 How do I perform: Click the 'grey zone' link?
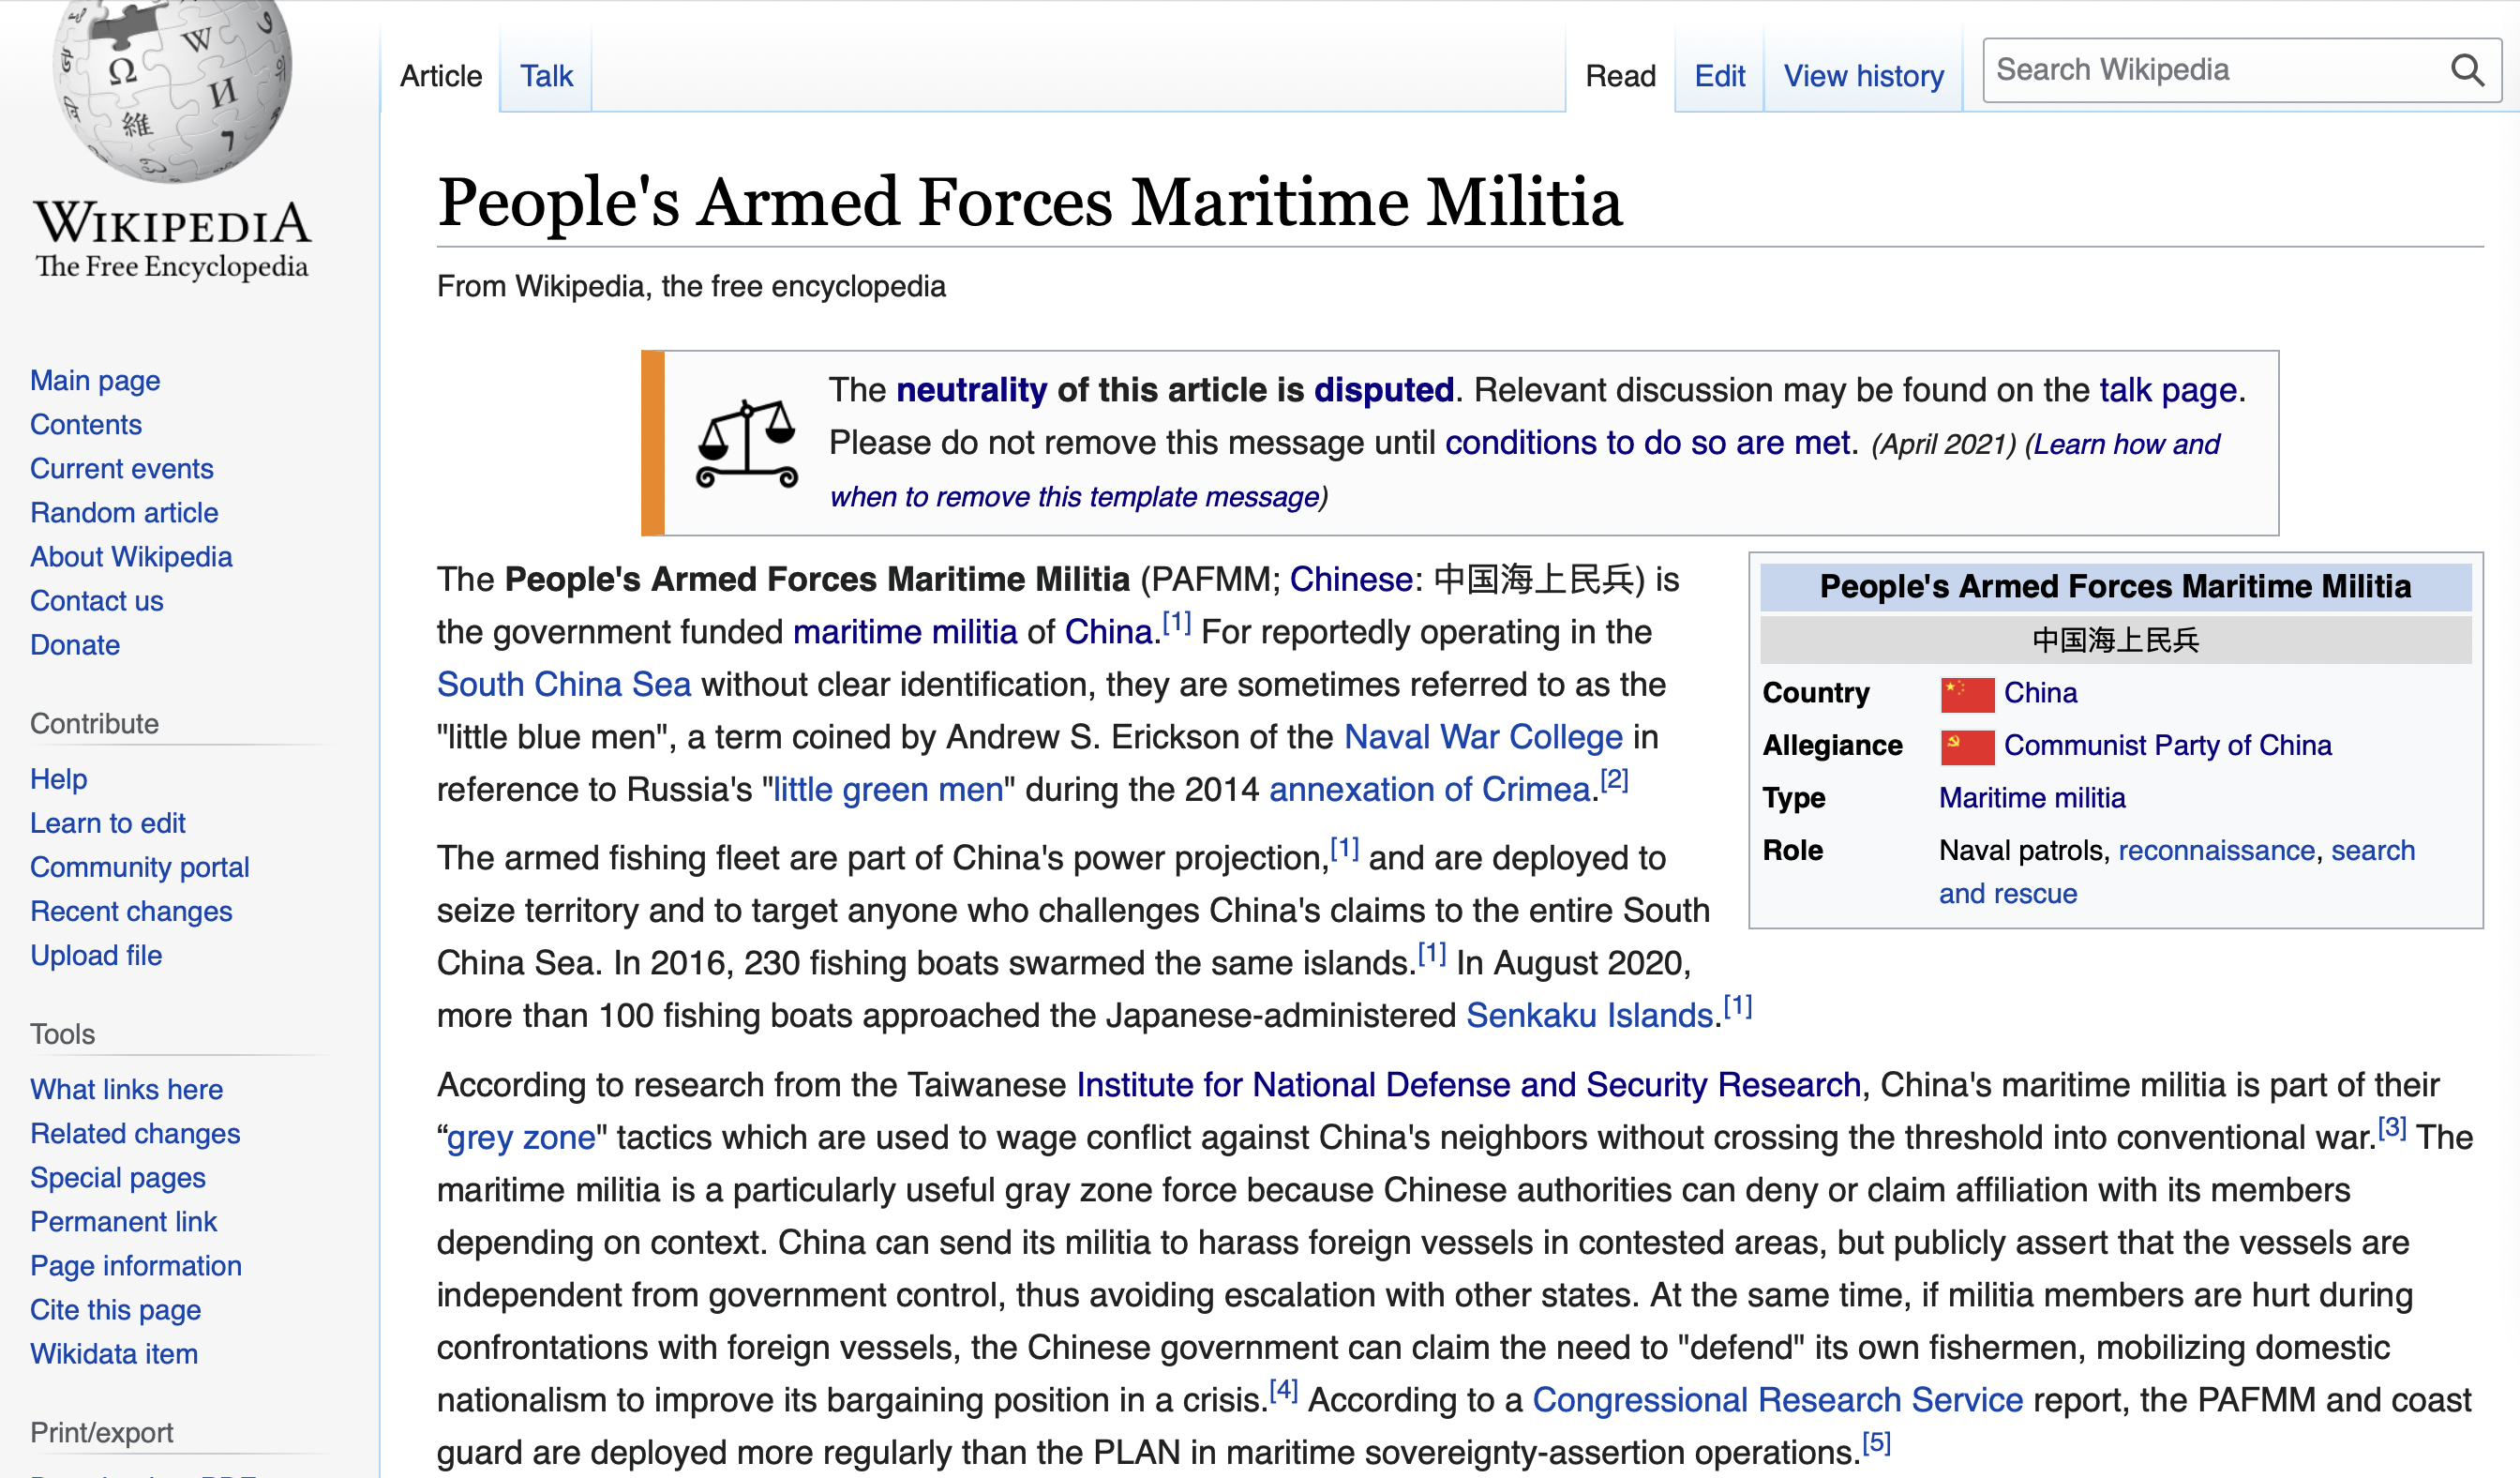521,1137
